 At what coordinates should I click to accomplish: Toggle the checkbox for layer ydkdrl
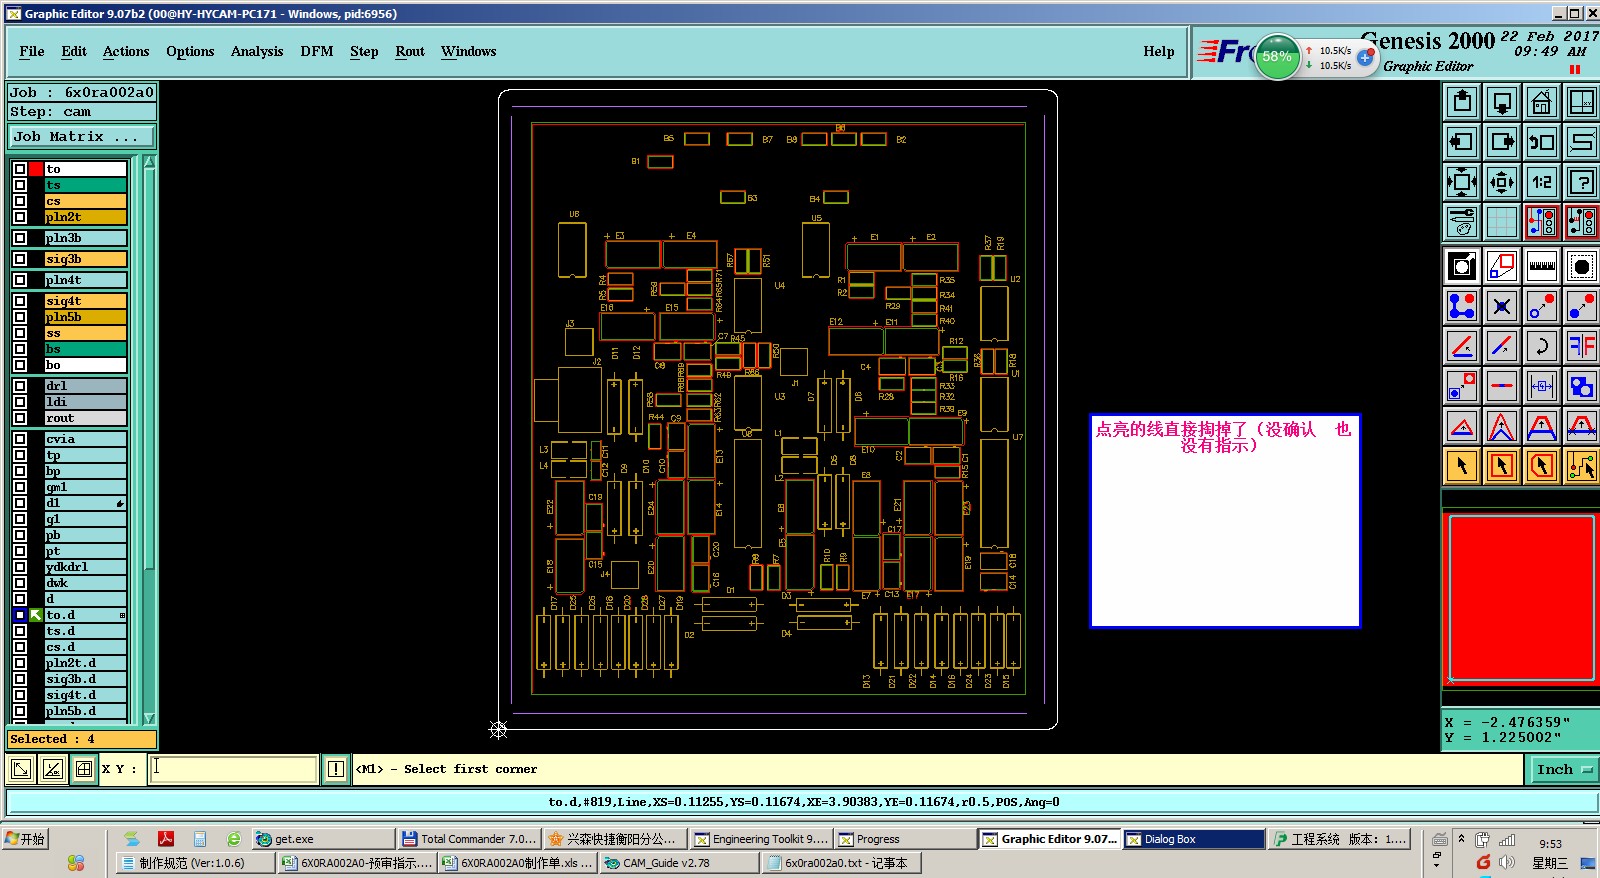(x=20, y=567)
